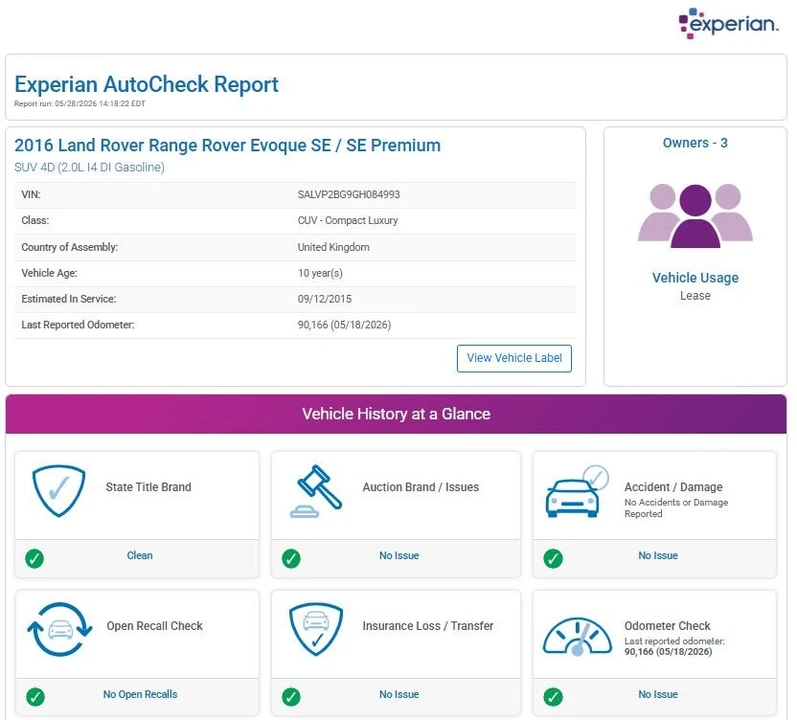Click the Odometer Check label

point(667,625)
